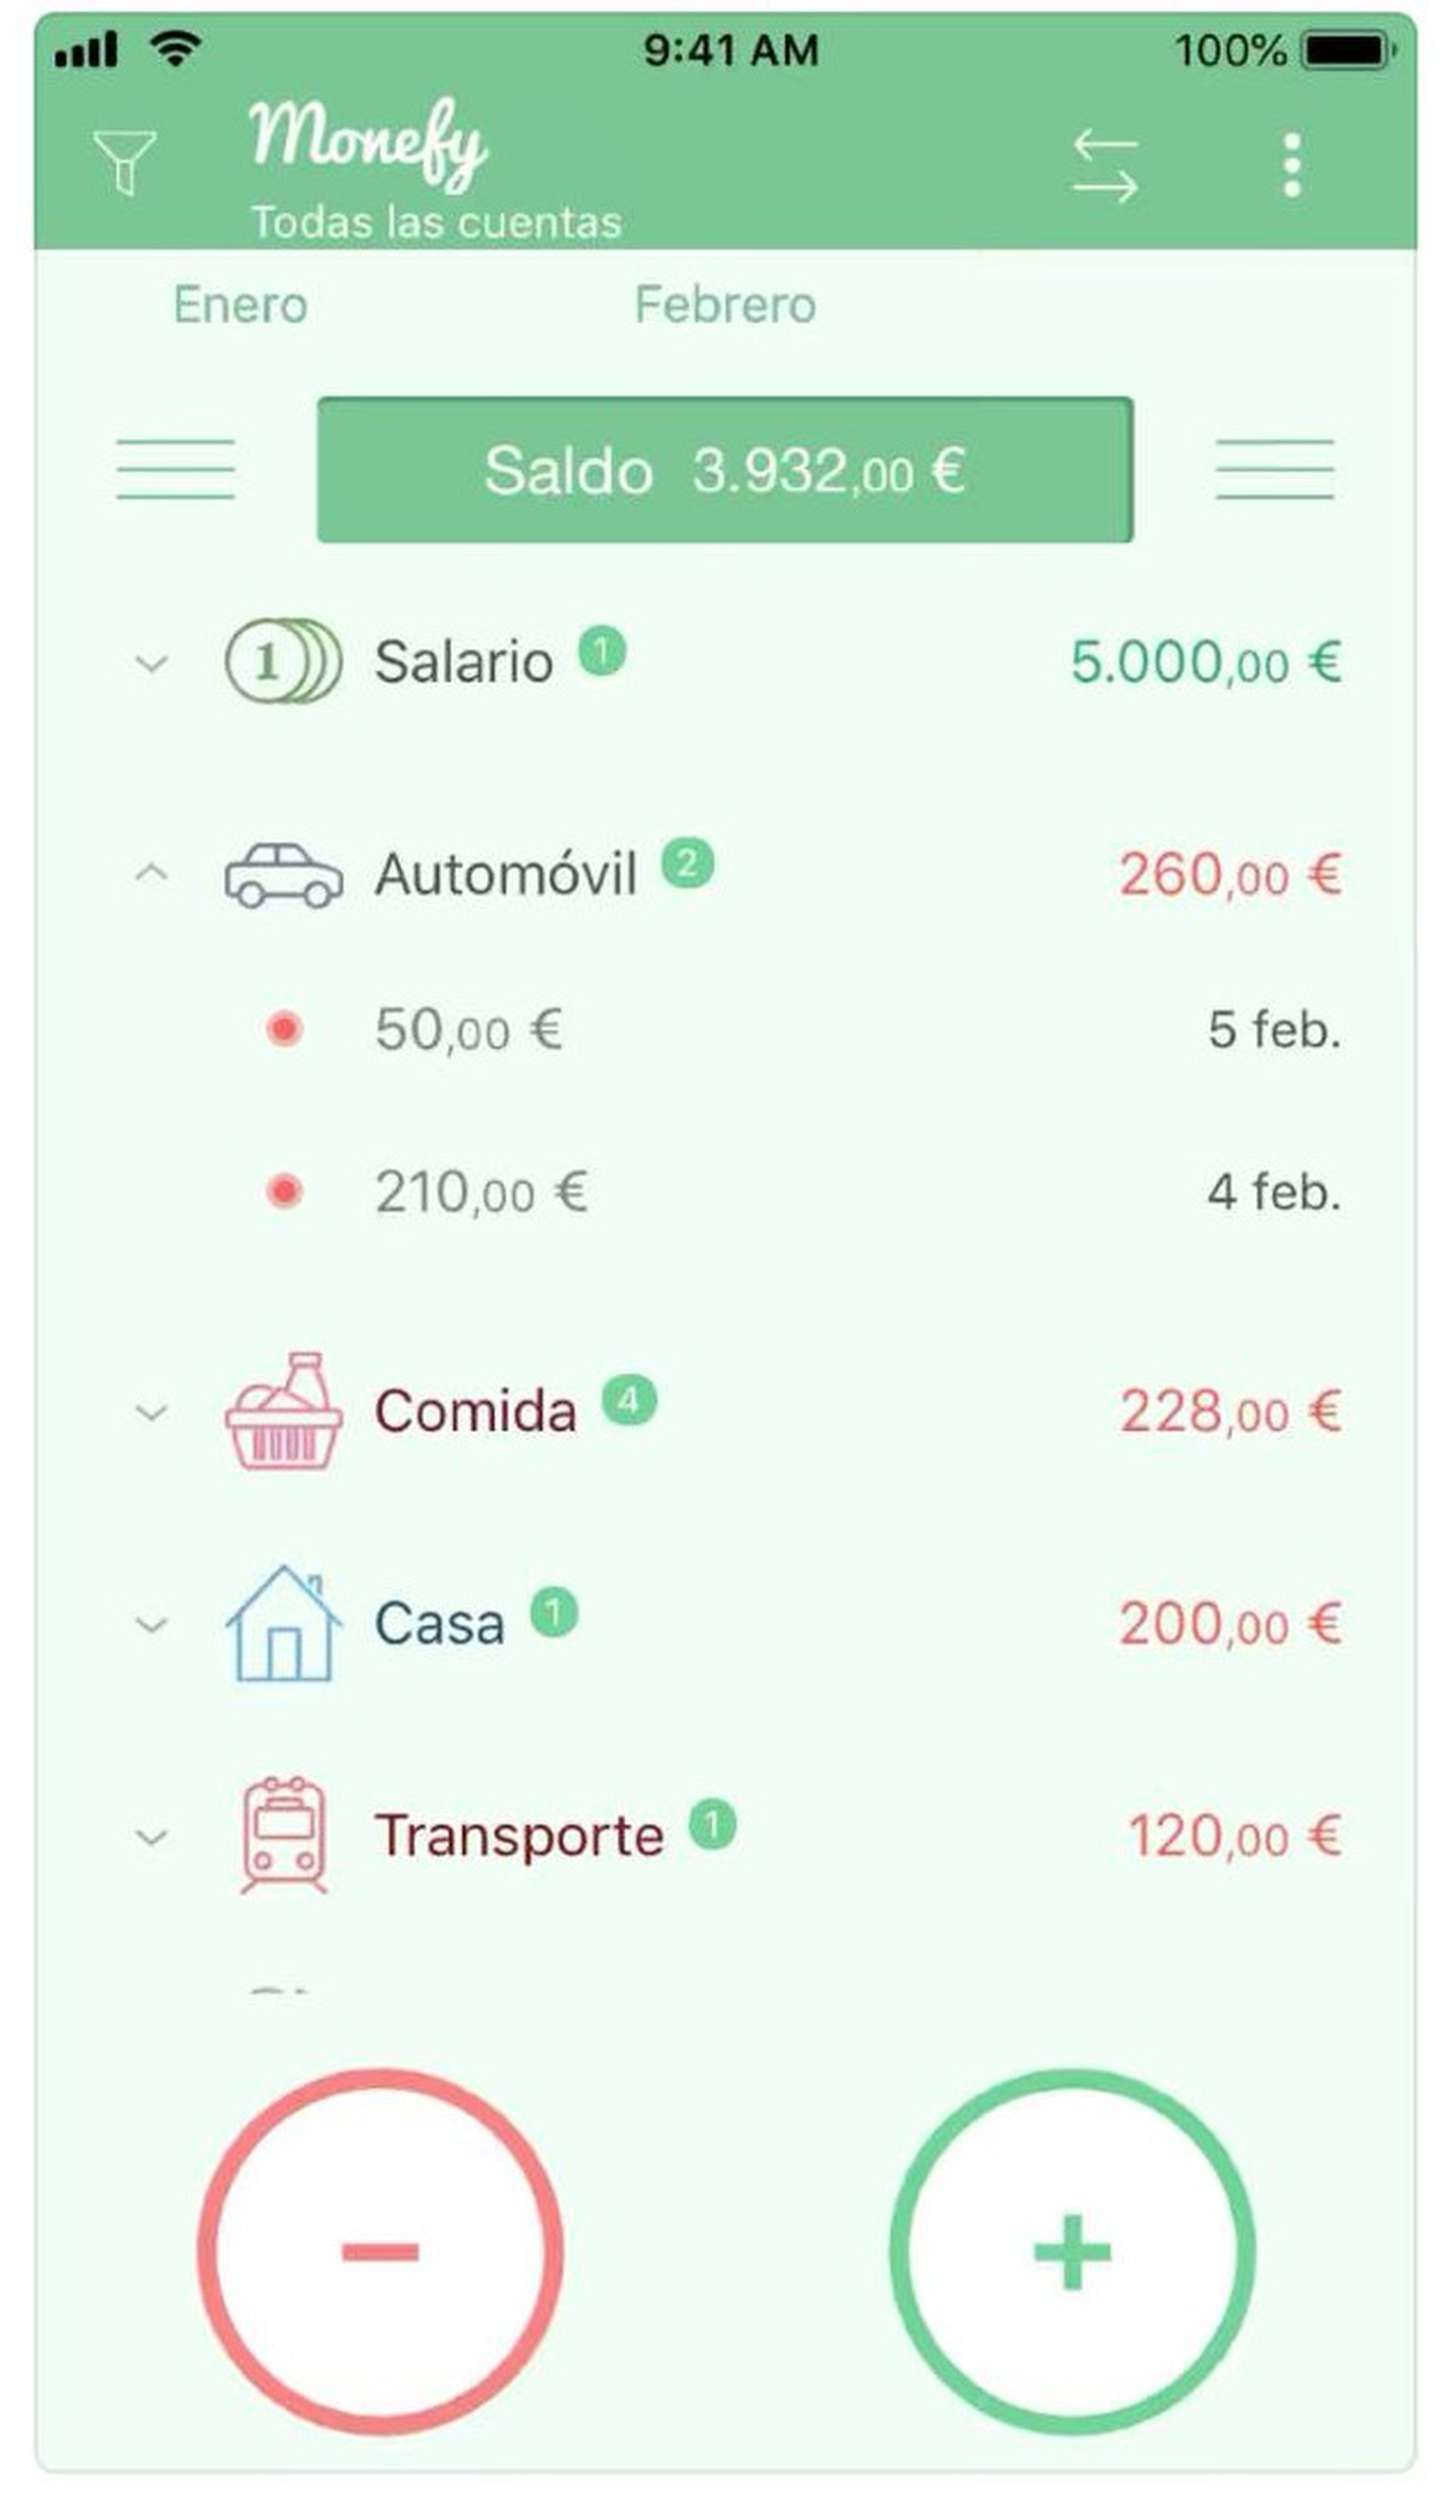Open the 50,00 € entry from 5 feb.
The height and width of the screenshot is (2498, 1440).
pyautogui.click(x=468, y=1029)
